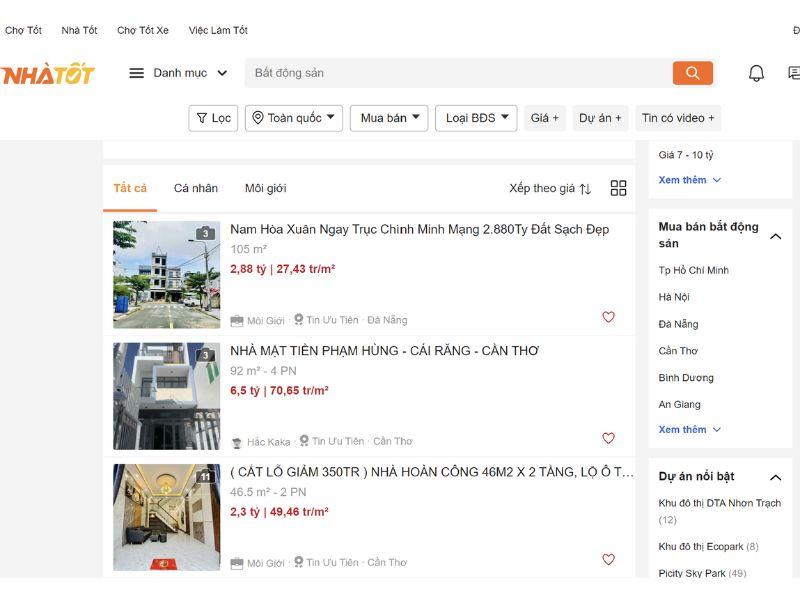Collapse the Mua bán bất động sản section
Viewport: 800px width, 600px height.
coord(776,236)
